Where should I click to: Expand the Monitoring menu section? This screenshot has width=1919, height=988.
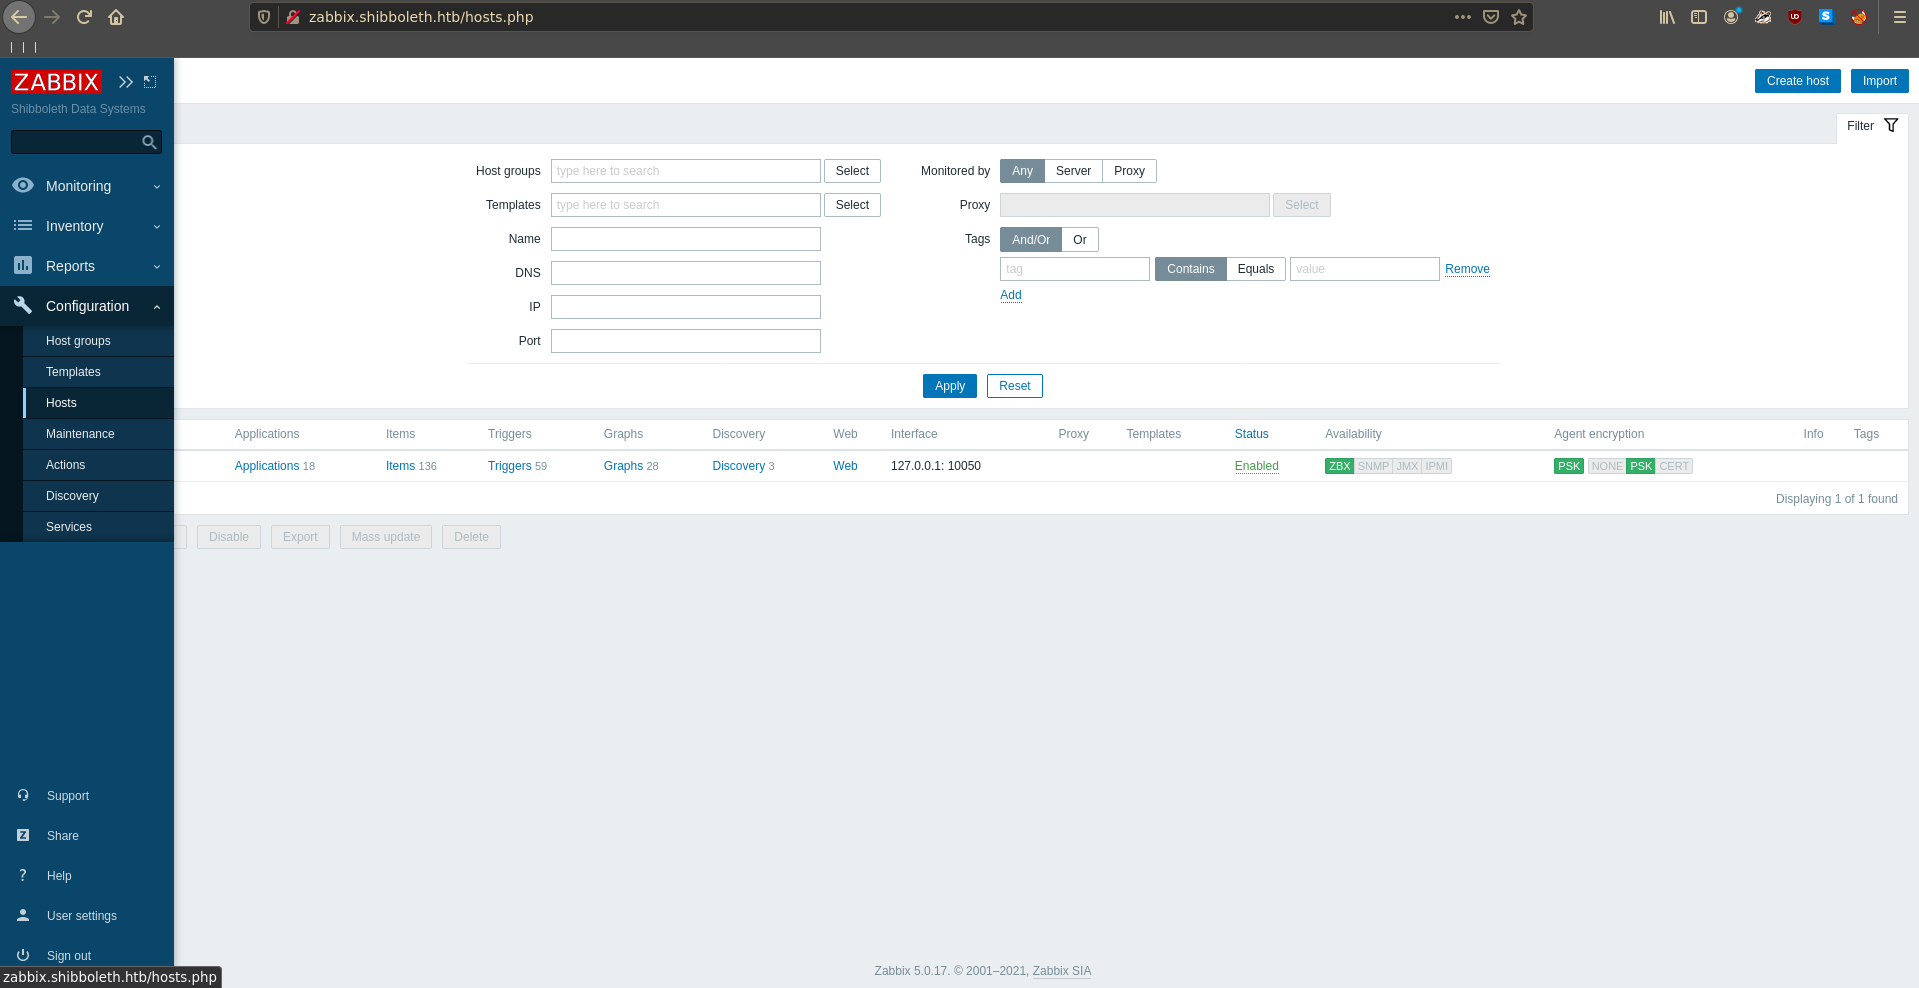87,186
